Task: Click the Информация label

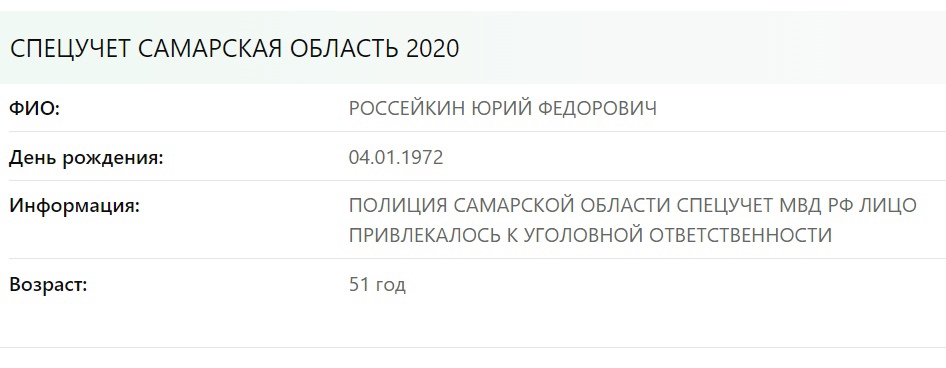Action: tap(74, 206)
